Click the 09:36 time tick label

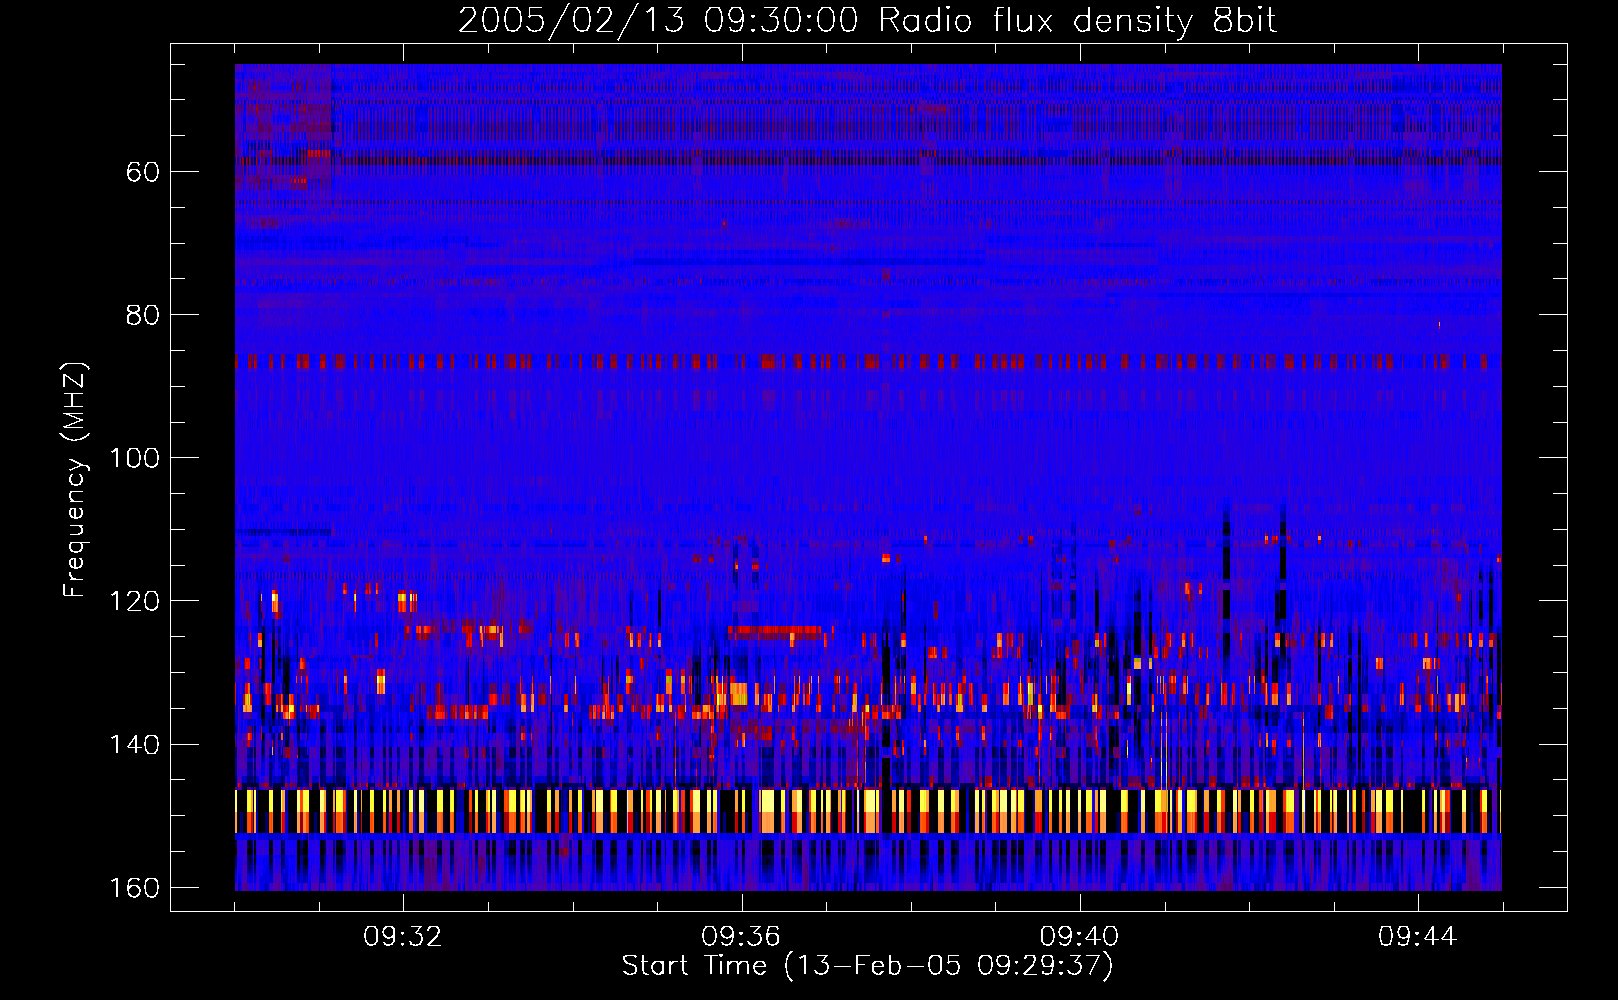tap(741, 937)
